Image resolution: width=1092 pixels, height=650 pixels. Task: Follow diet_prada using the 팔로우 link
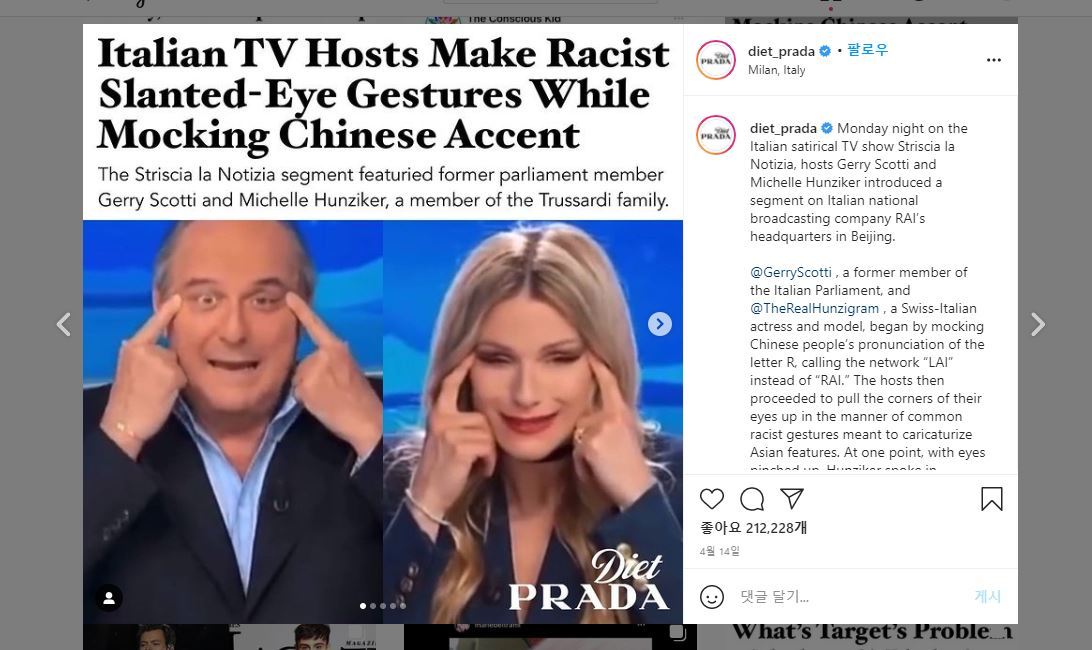click(x=867, y=50)
